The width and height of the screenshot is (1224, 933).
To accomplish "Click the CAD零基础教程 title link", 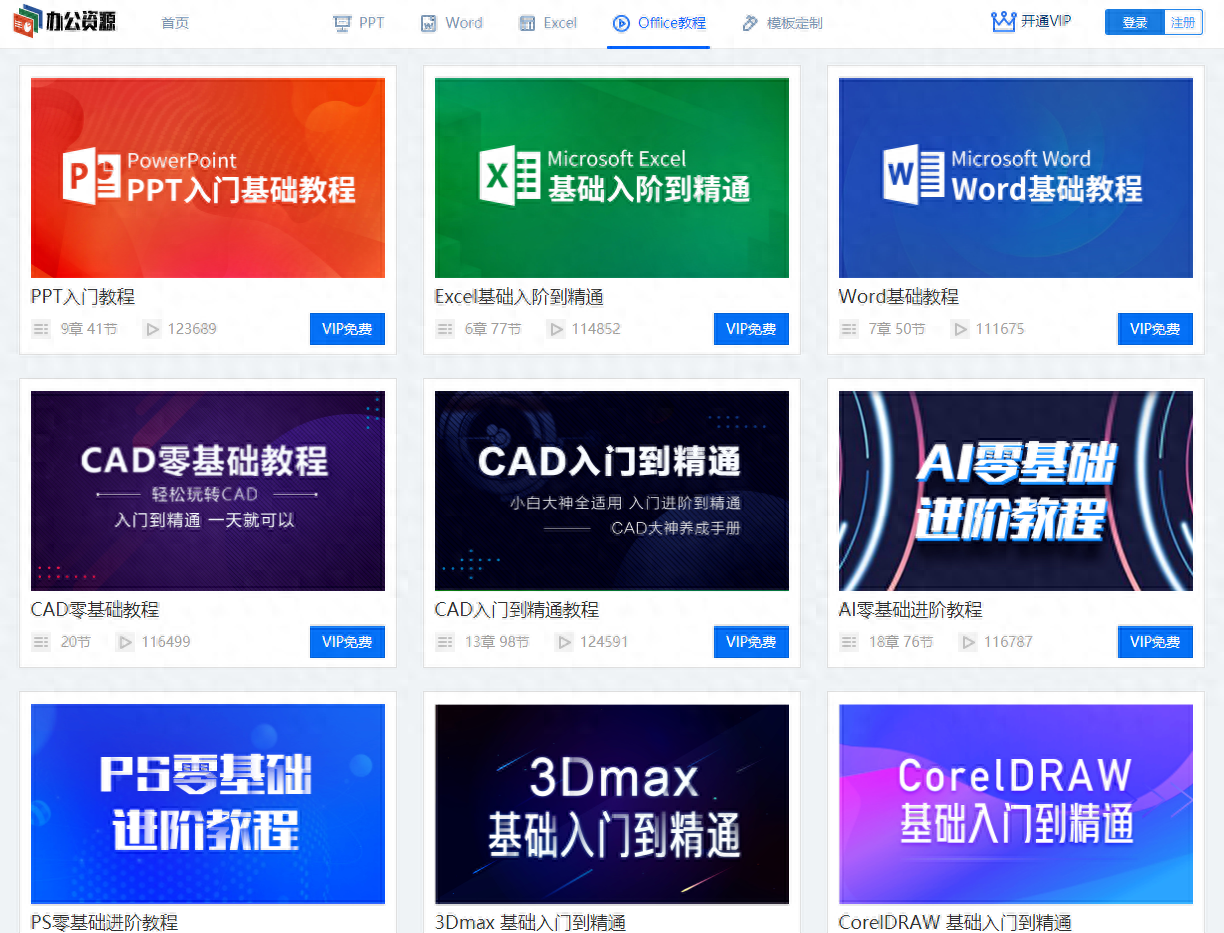I will 95,610.
